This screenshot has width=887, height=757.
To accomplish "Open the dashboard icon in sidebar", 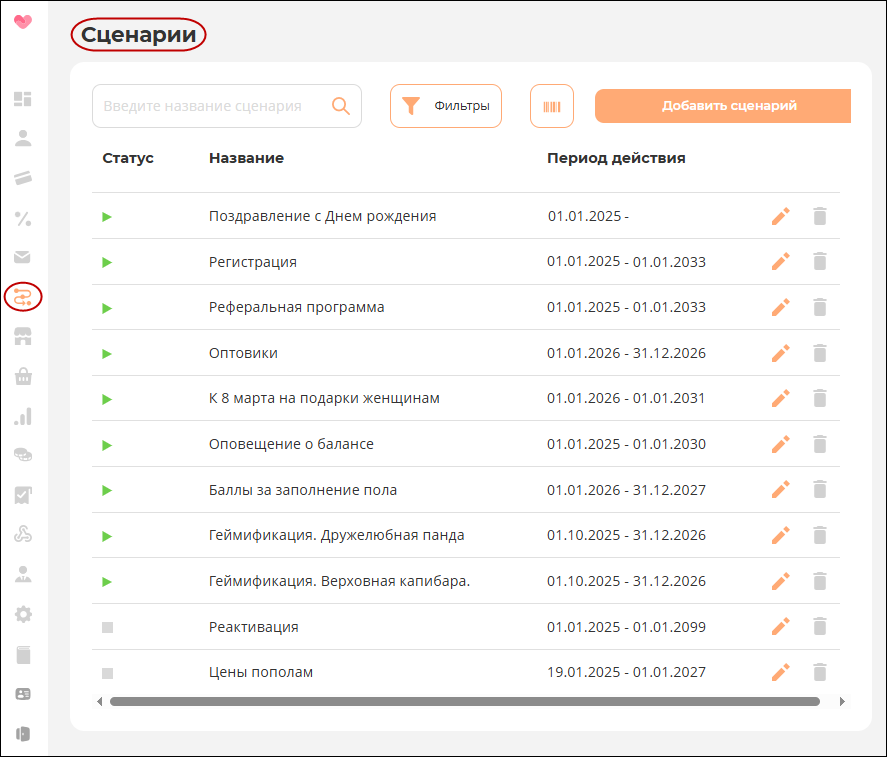I will click(x=23, y=99).
